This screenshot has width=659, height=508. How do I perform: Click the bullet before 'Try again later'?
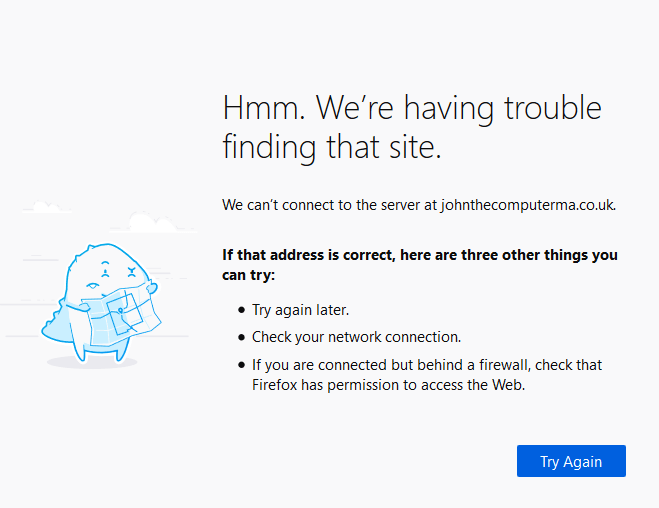pyautogui.click(x=241, y=310)
